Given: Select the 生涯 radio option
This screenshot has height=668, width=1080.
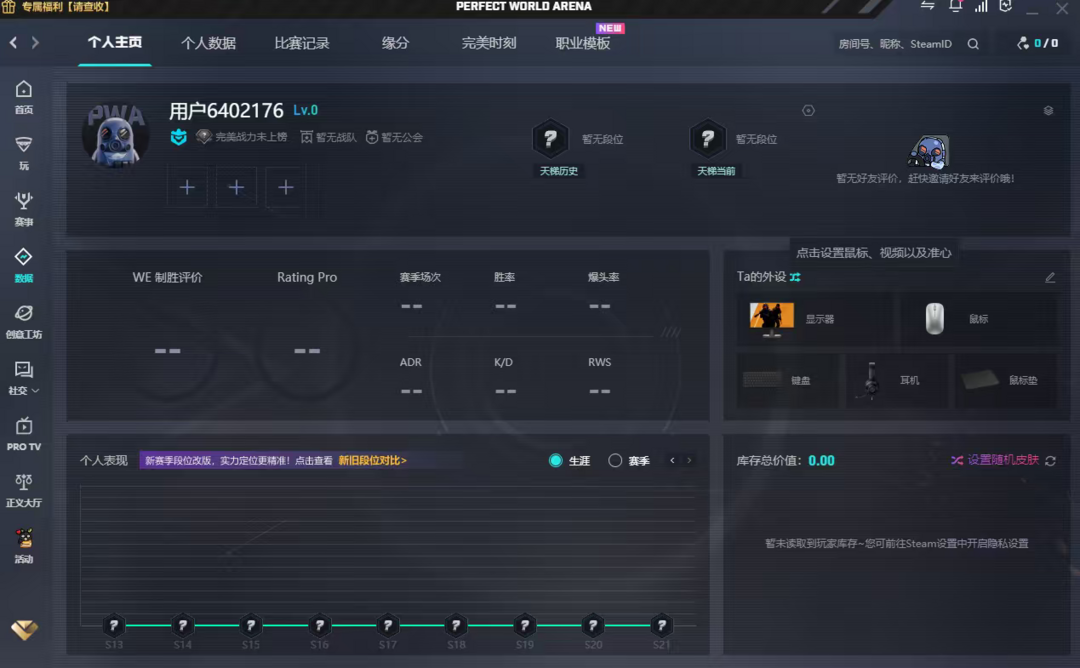Looking at the screenshot, I should (556, 461).
